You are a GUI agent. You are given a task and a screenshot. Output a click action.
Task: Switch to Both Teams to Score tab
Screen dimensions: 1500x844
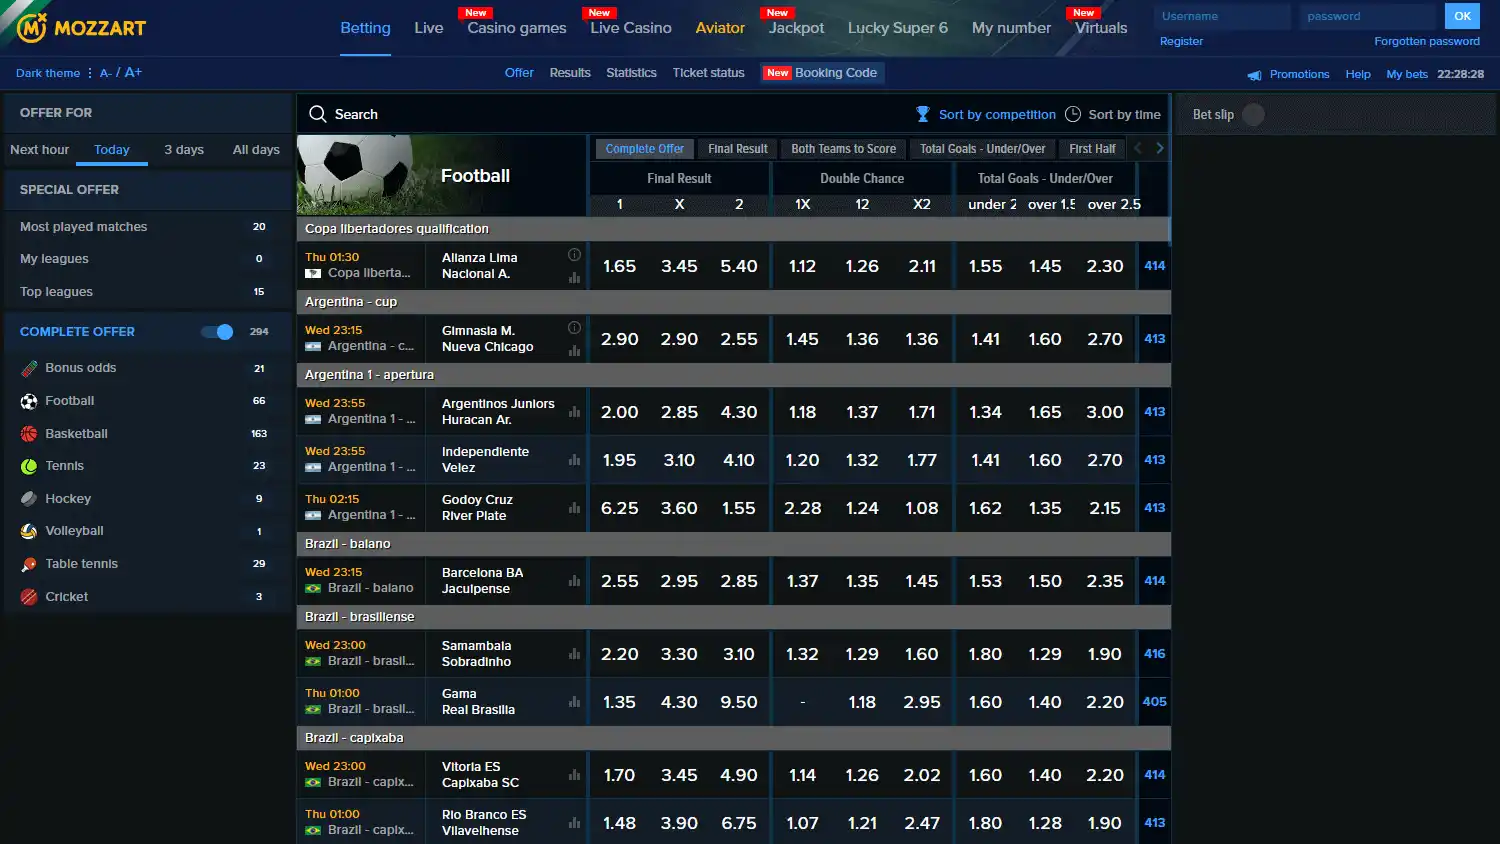(843, 149)
